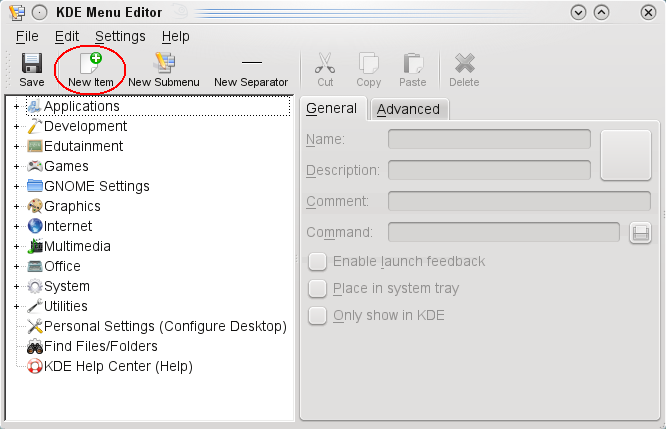666x429 pixels.
Task: Click the Personal Settings wrench icon
Action: point(34,326)
